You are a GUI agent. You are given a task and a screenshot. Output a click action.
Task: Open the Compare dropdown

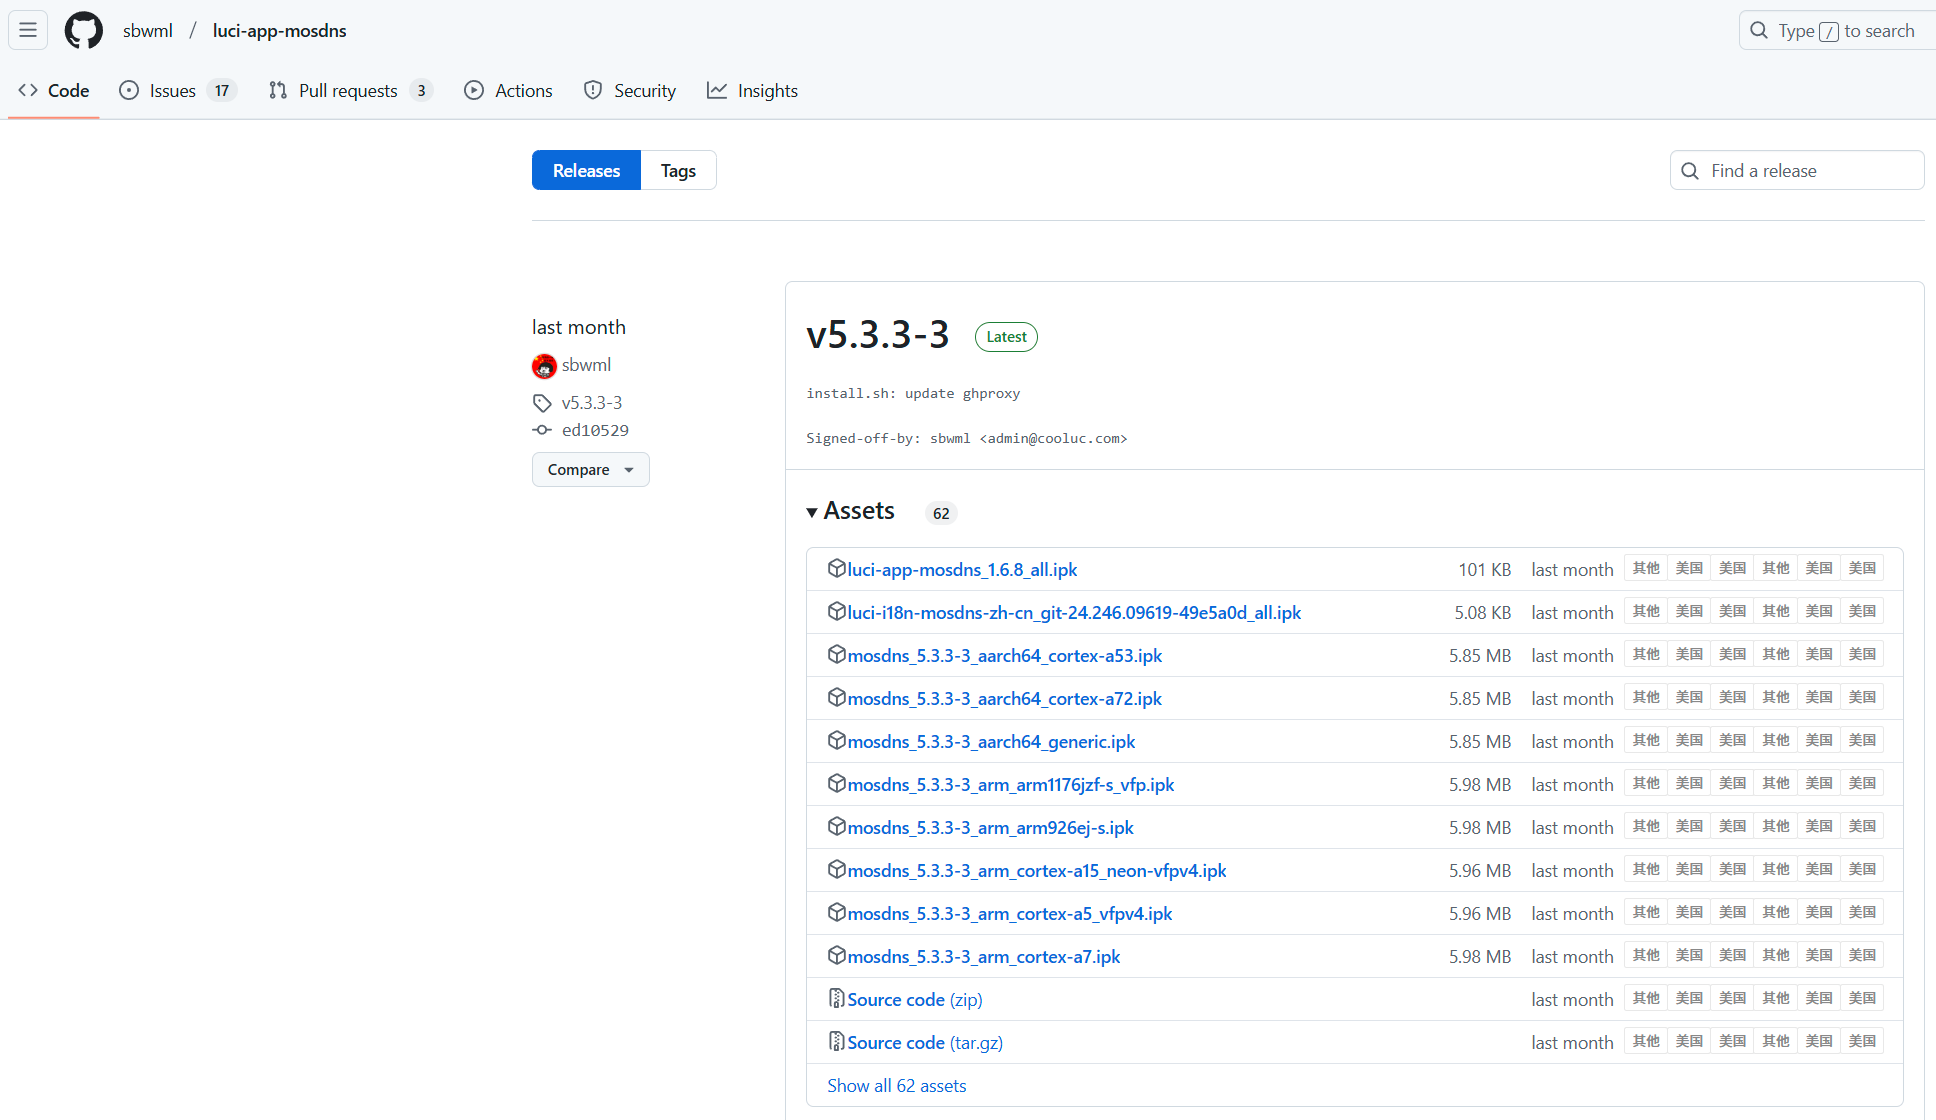[590, 469]
